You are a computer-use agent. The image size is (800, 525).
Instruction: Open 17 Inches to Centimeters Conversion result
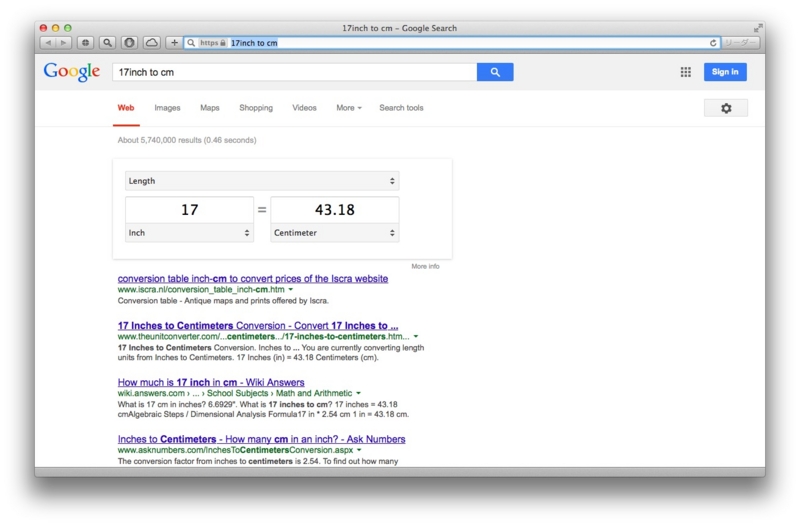(258, 326)
